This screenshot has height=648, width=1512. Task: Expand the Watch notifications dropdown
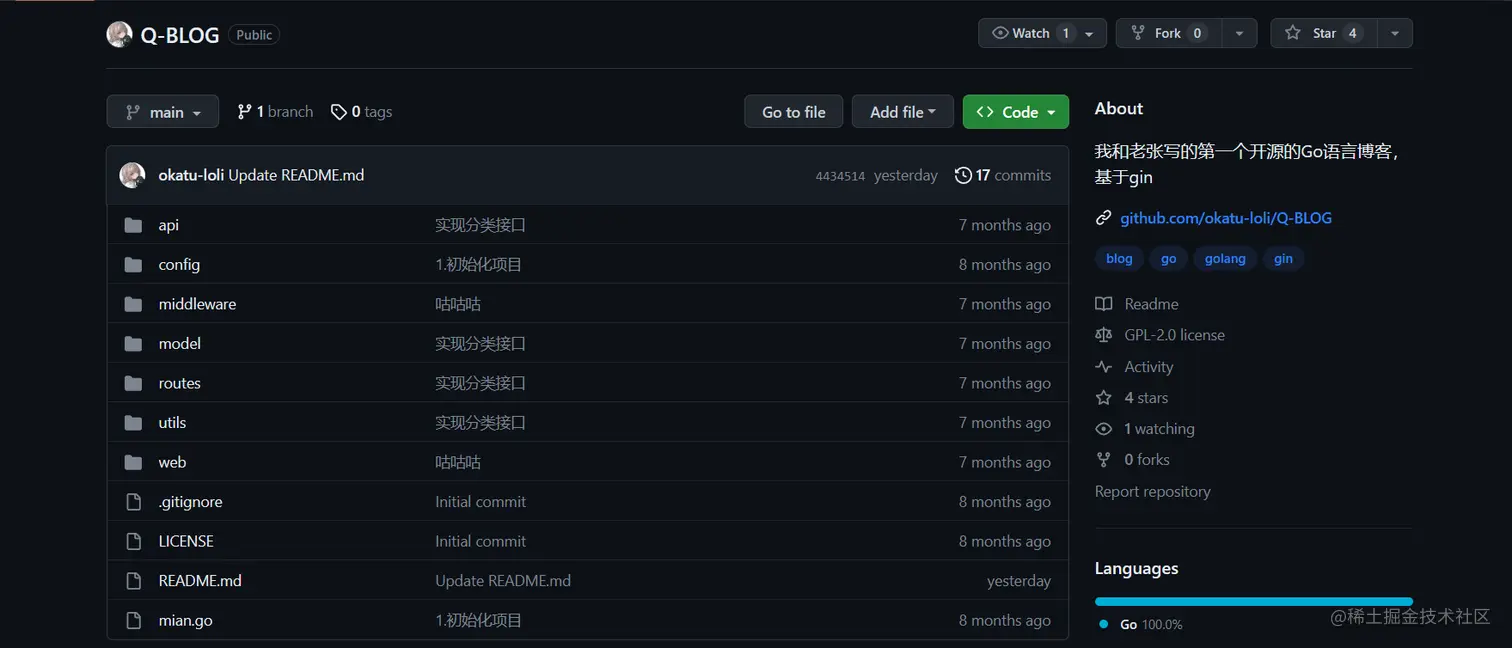pos(1043,33)
